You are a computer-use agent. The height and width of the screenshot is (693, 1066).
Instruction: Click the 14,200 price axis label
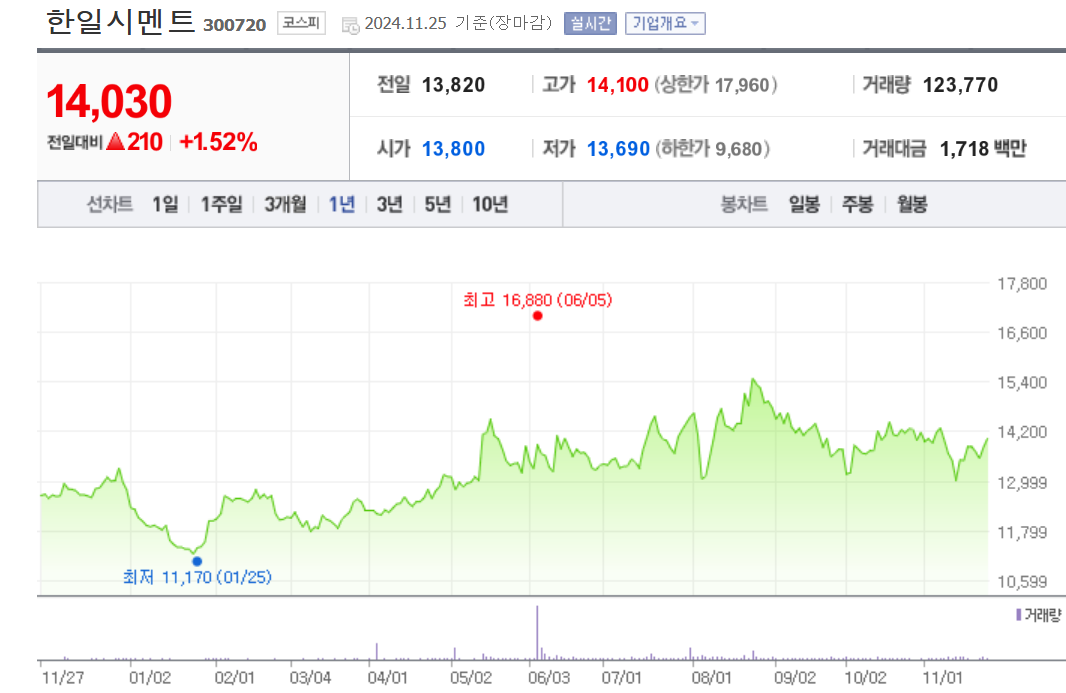(1022, 432)
